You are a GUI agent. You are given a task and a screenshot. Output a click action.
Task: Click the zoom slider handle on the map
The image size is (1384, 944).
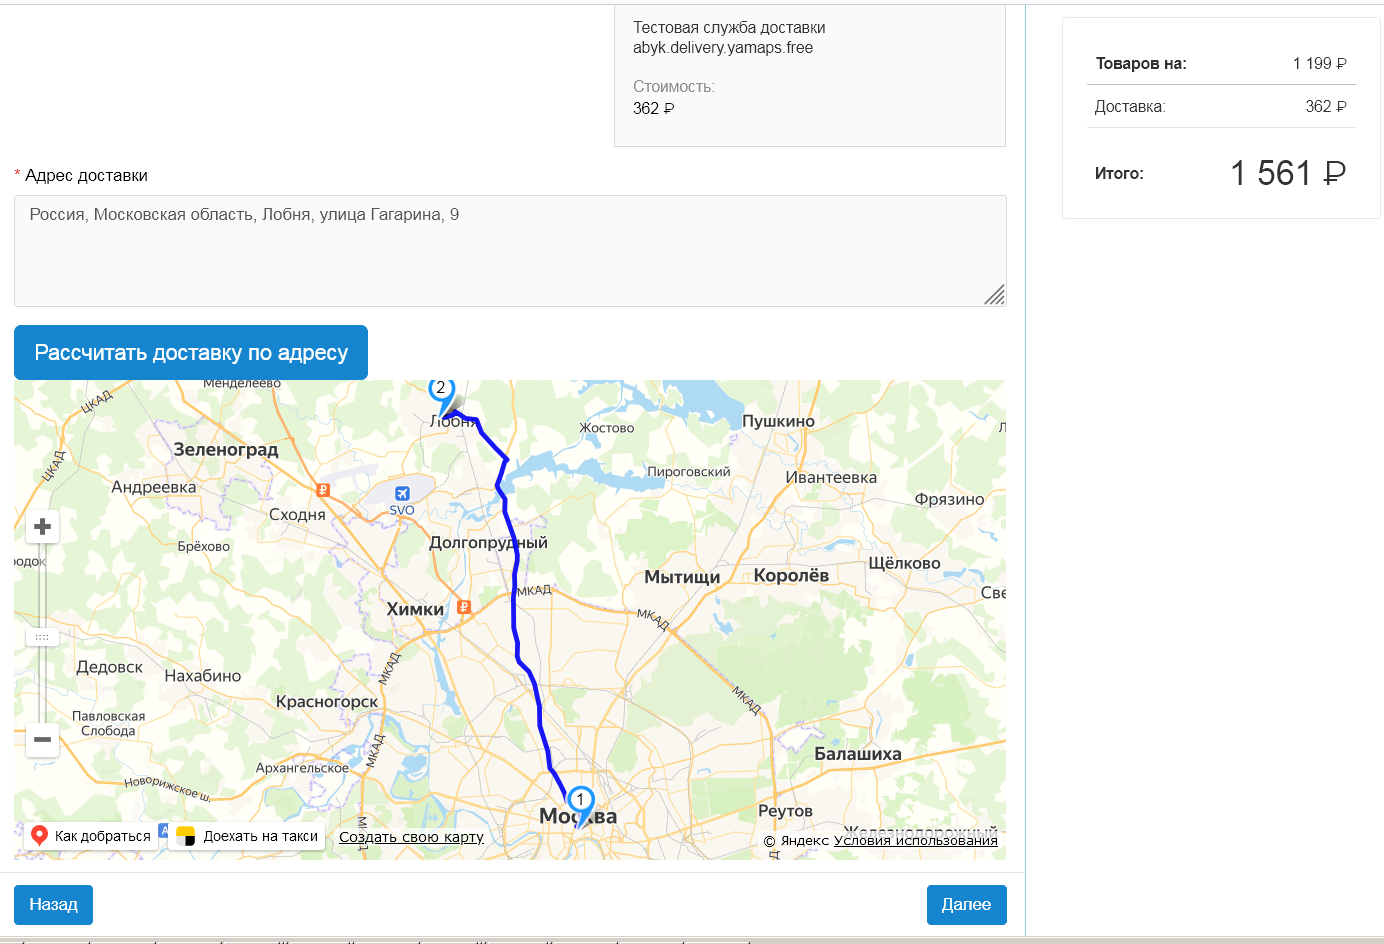pyautogui.click(x=42, y=637)
